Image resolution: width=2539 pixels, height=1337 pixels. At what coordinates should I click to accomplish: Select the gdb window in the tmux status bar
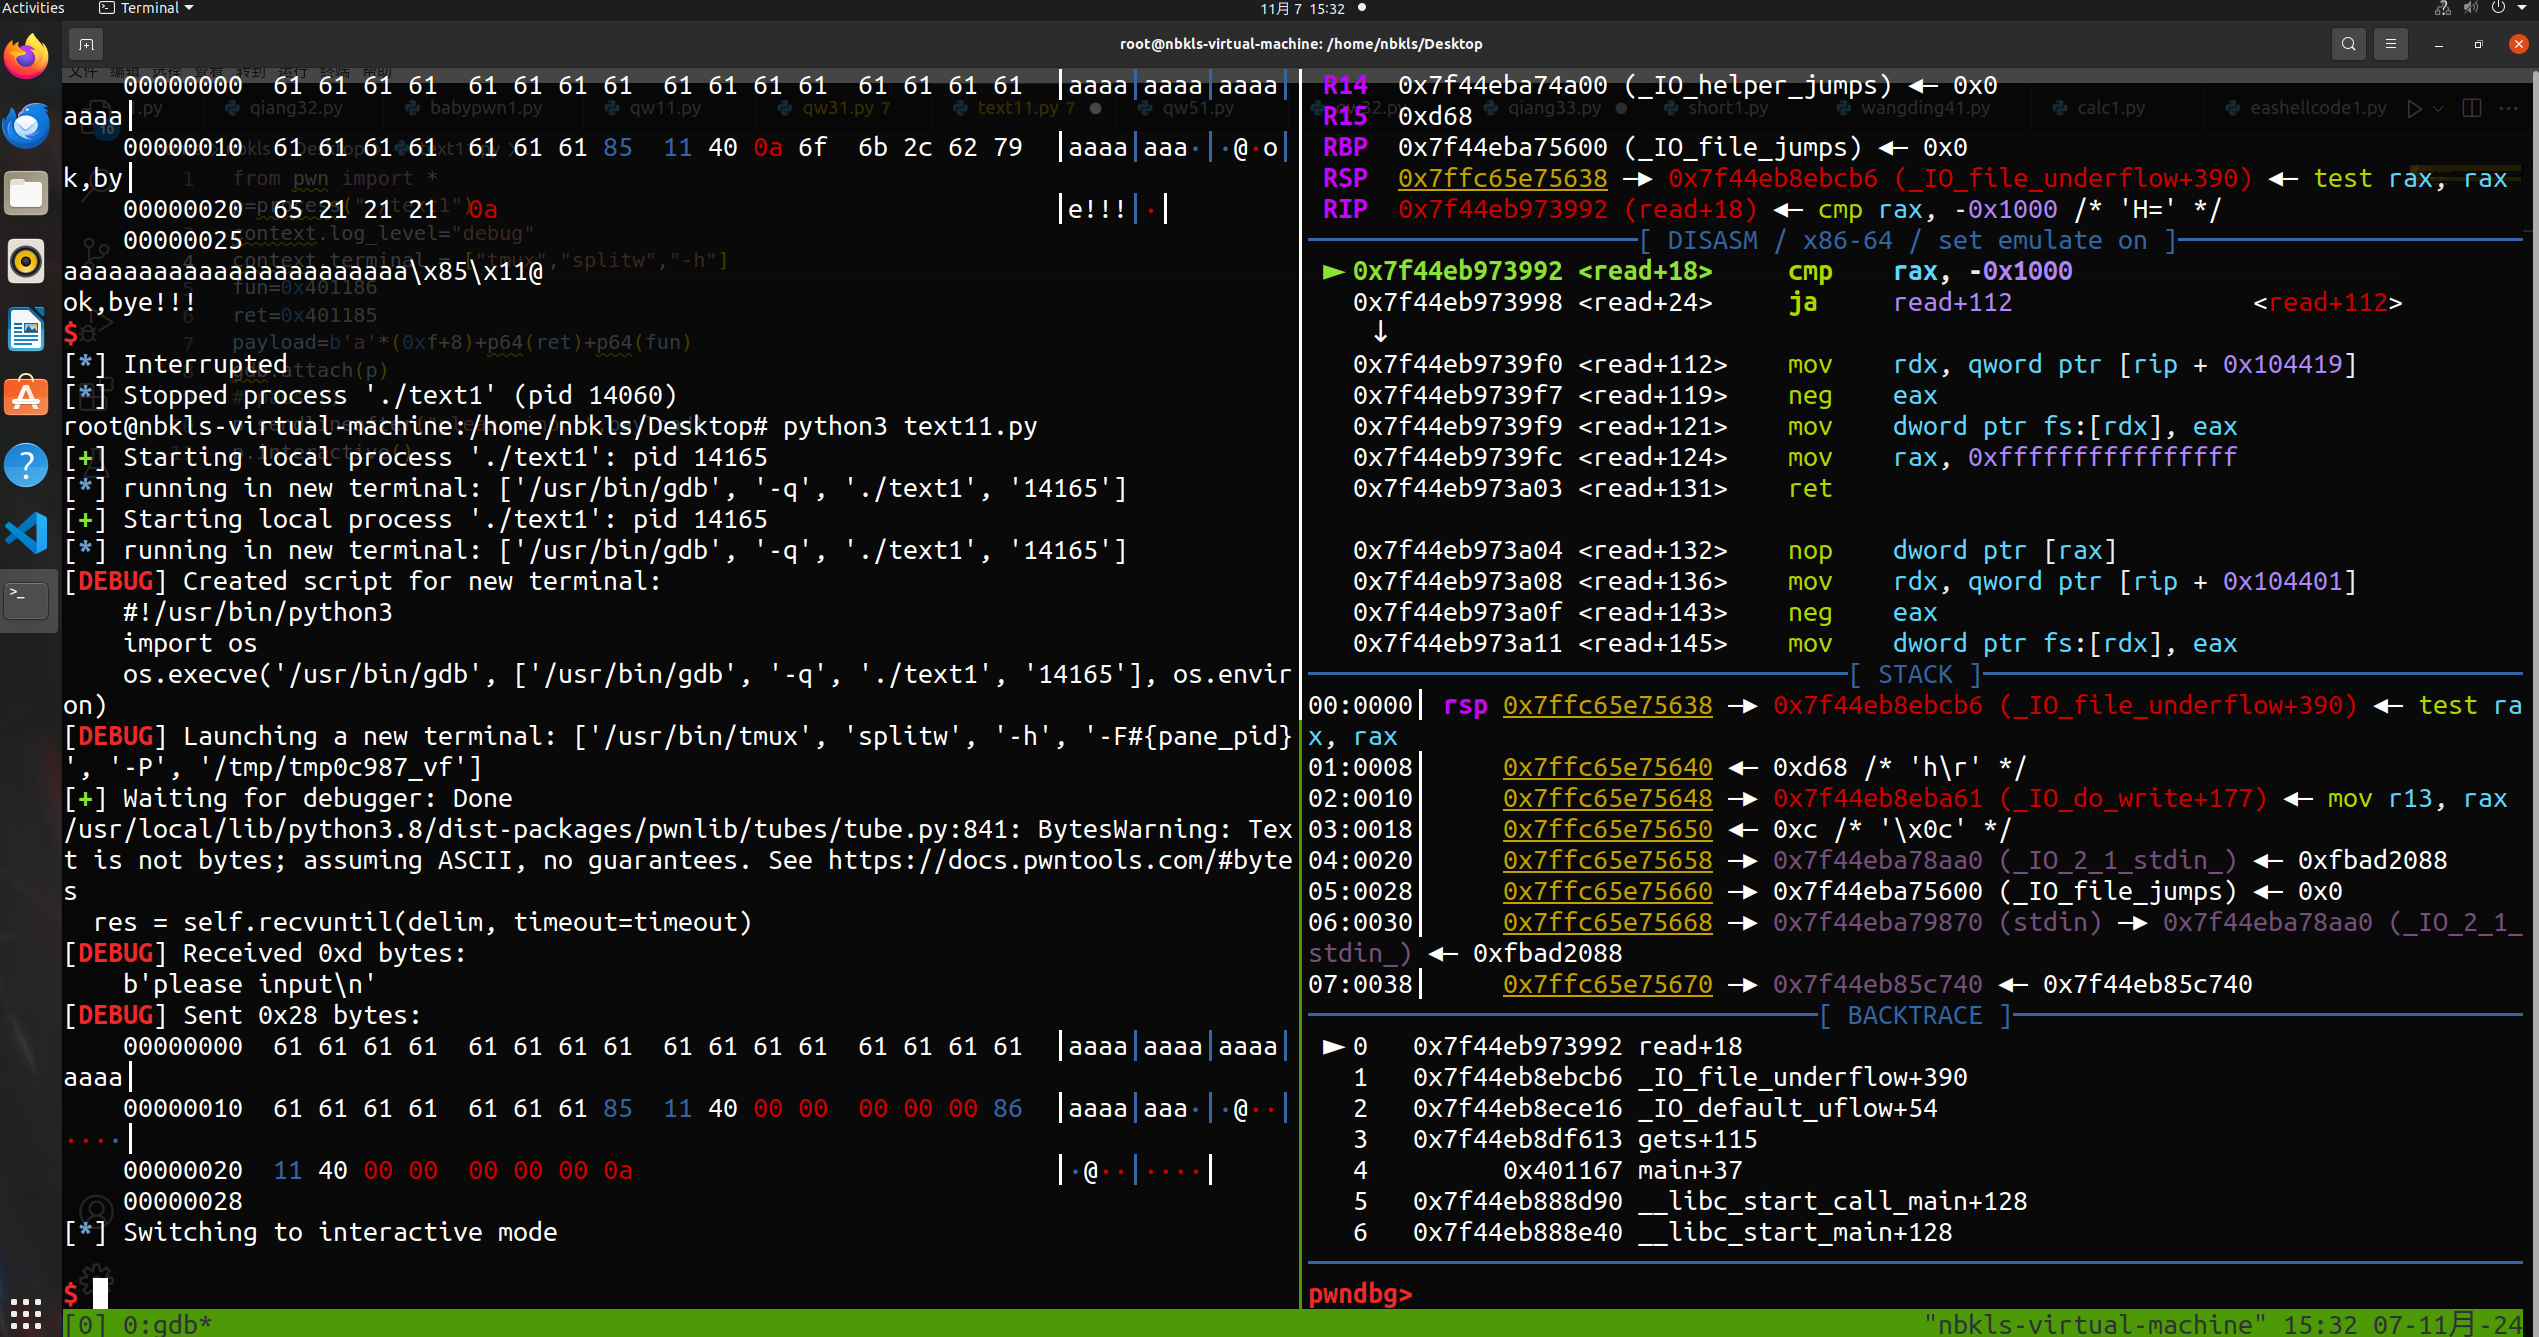(166, 1323)
